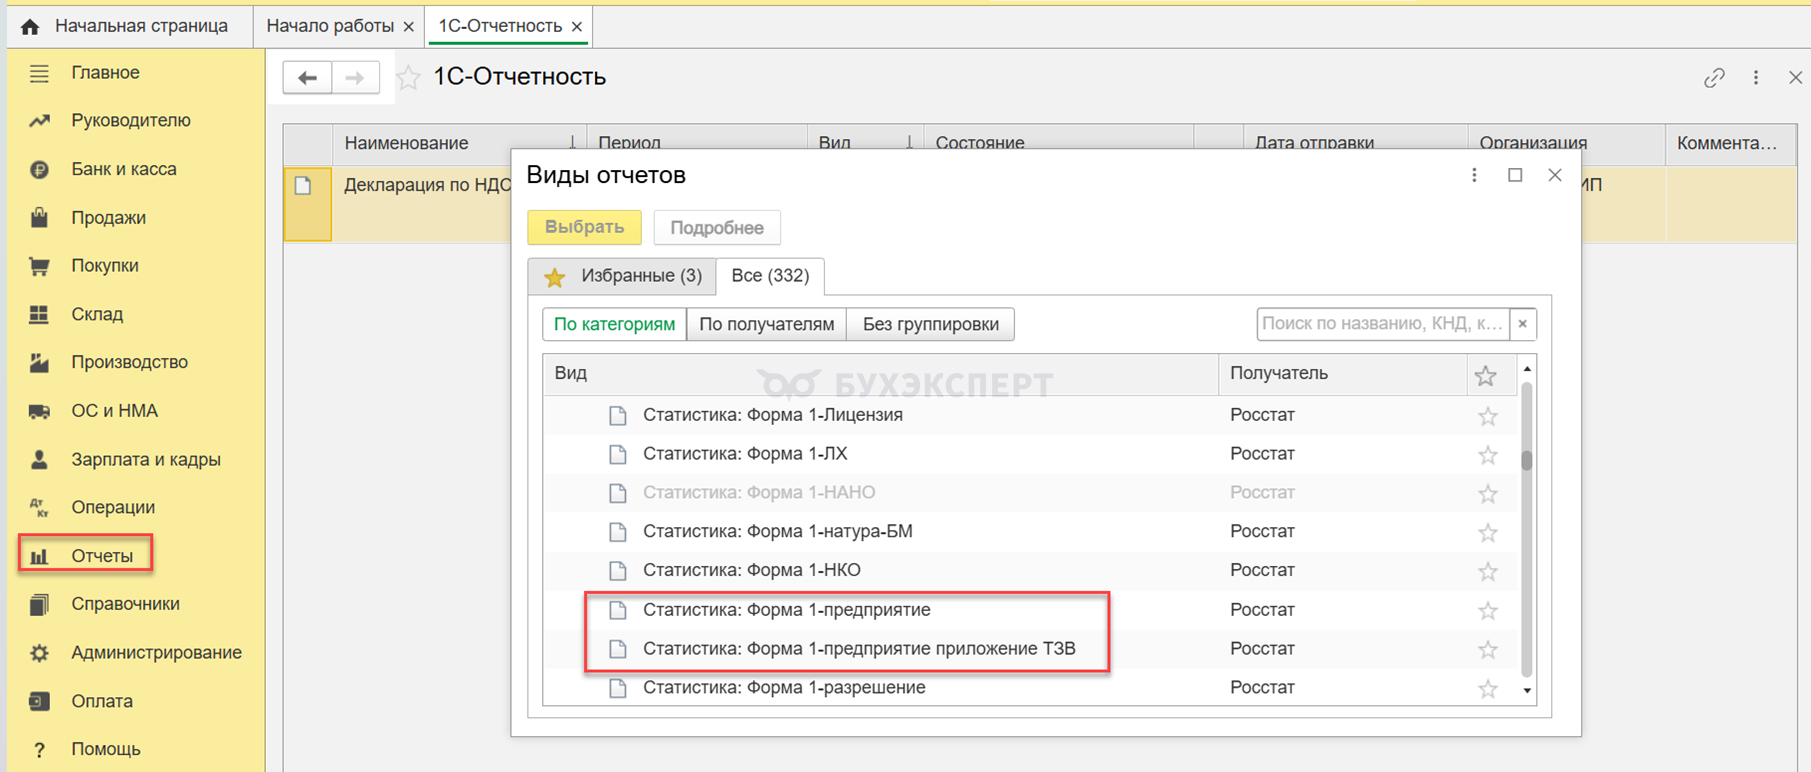
Task: Click the report list scrollbar thumb
Action: 1527,460
